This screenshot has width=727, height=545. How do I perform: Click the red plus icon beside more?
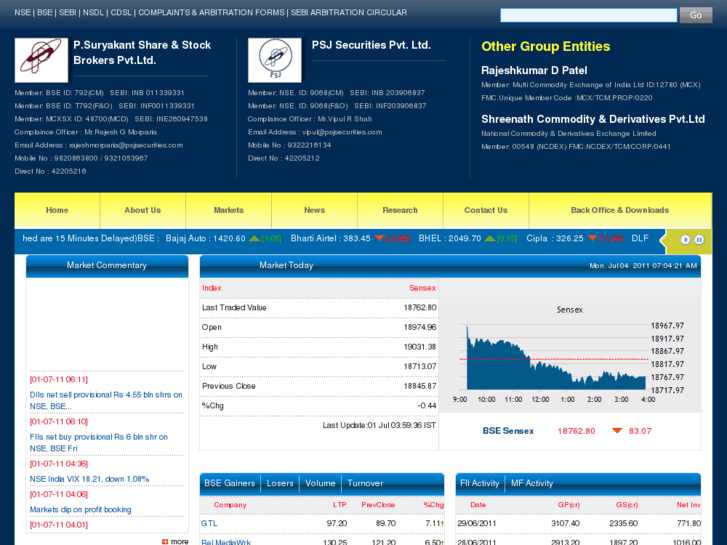tap(165, 541)
